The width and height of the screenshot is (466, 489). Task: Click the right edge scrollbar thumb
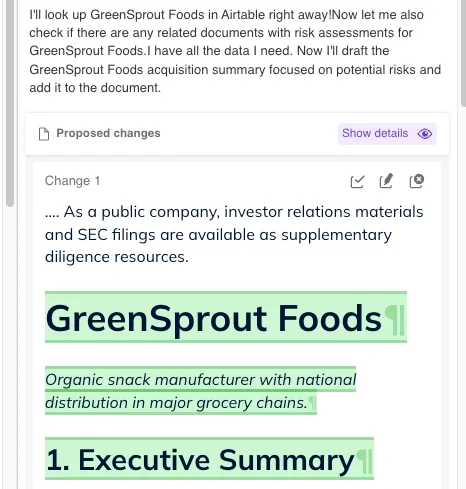(463, 53)
